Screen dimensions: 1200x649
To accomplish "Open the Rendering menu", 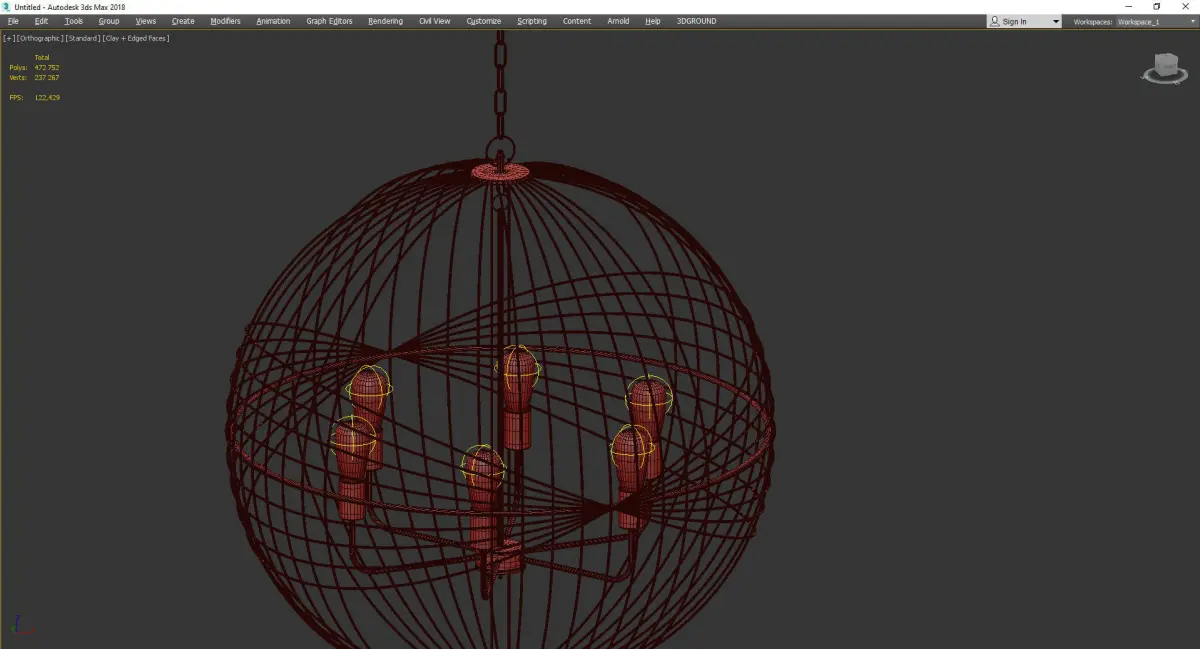I will pyautogui.click(x=386, y=21).
